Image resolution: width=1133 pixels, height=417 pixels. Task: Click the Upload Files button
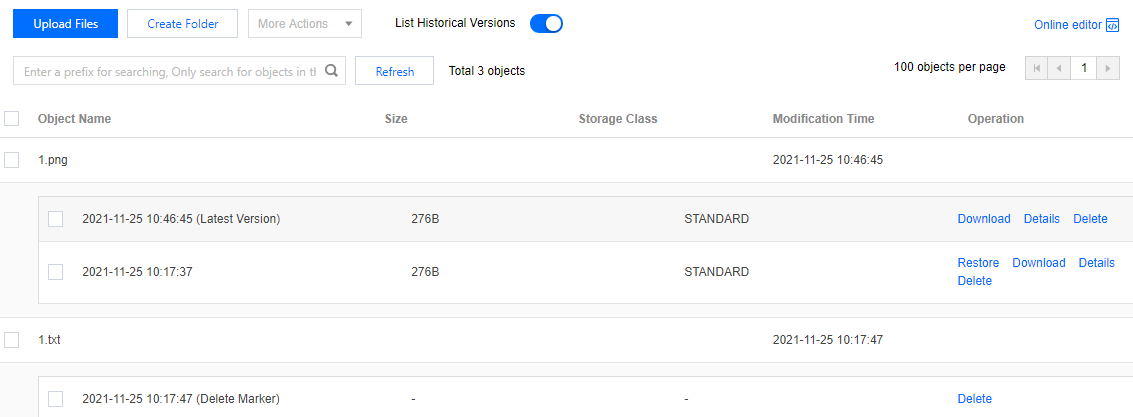(x=66, y=24)
